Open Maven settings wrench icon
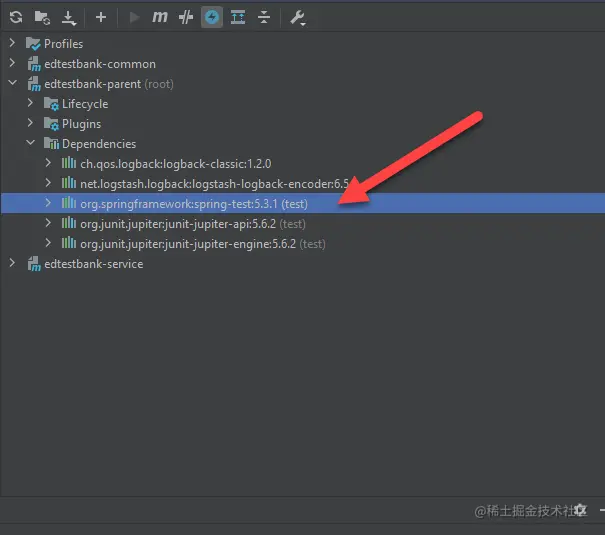Viewport: 605px width, 535px height. click(298, 18)
